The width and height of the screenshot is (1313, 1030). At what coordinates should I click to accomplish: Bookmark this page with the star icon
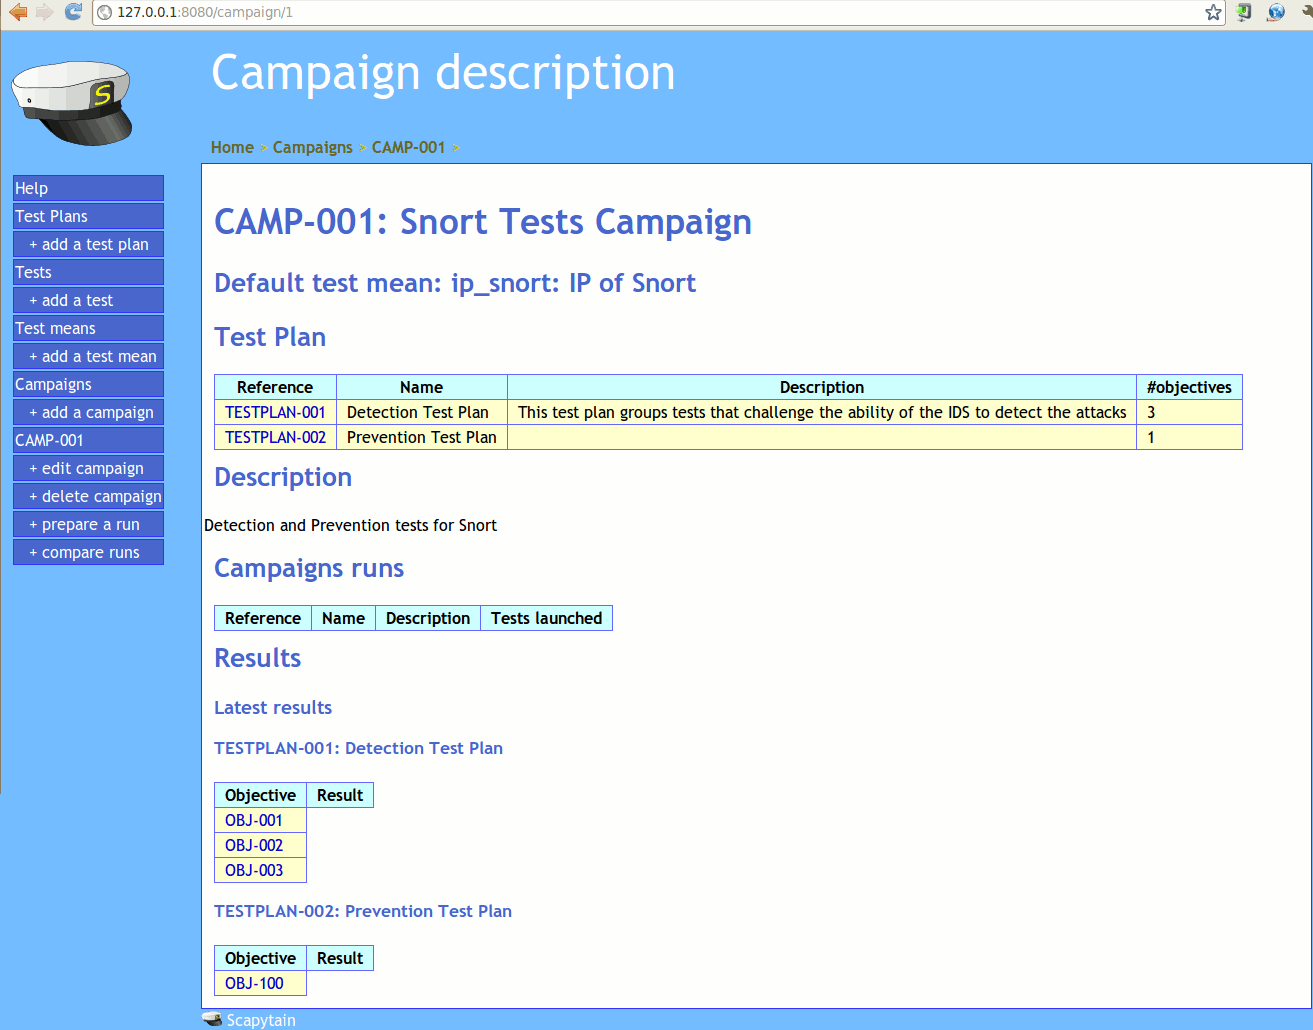tap(1213, 12)
